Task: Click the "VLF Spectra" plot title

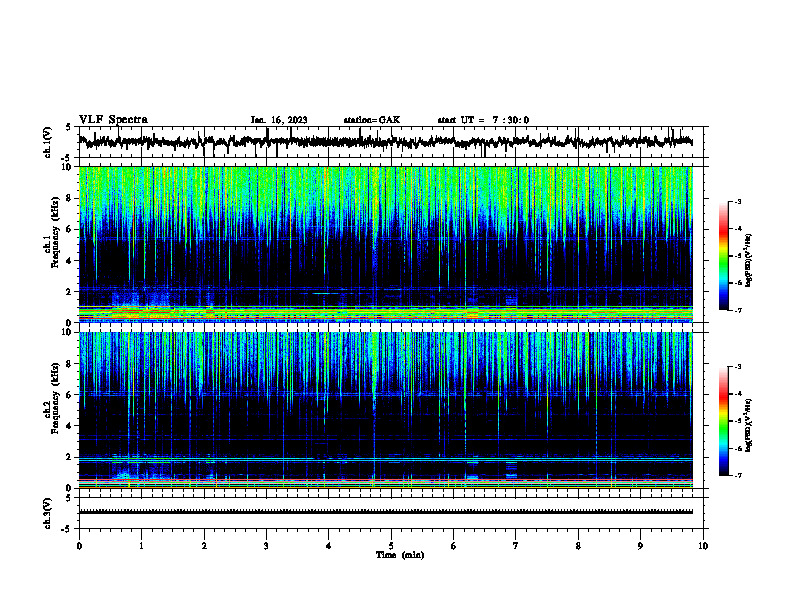Action: point(113,120)
